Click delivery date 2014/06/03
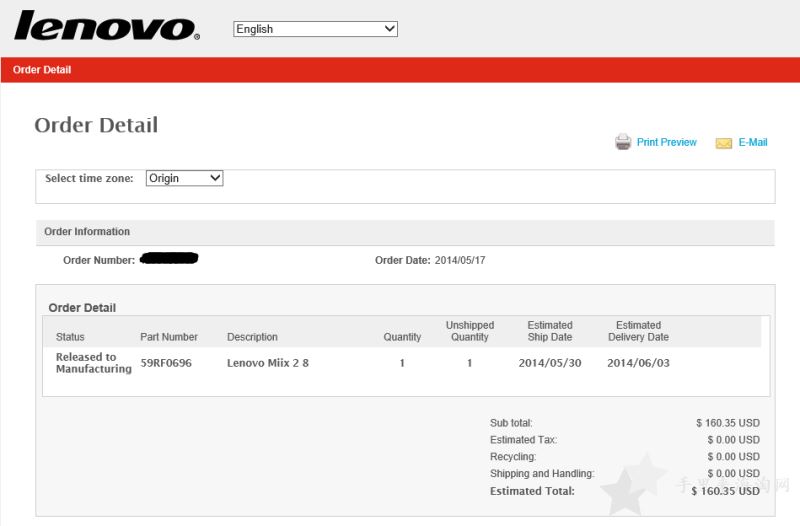 click(x=638, y=363)
